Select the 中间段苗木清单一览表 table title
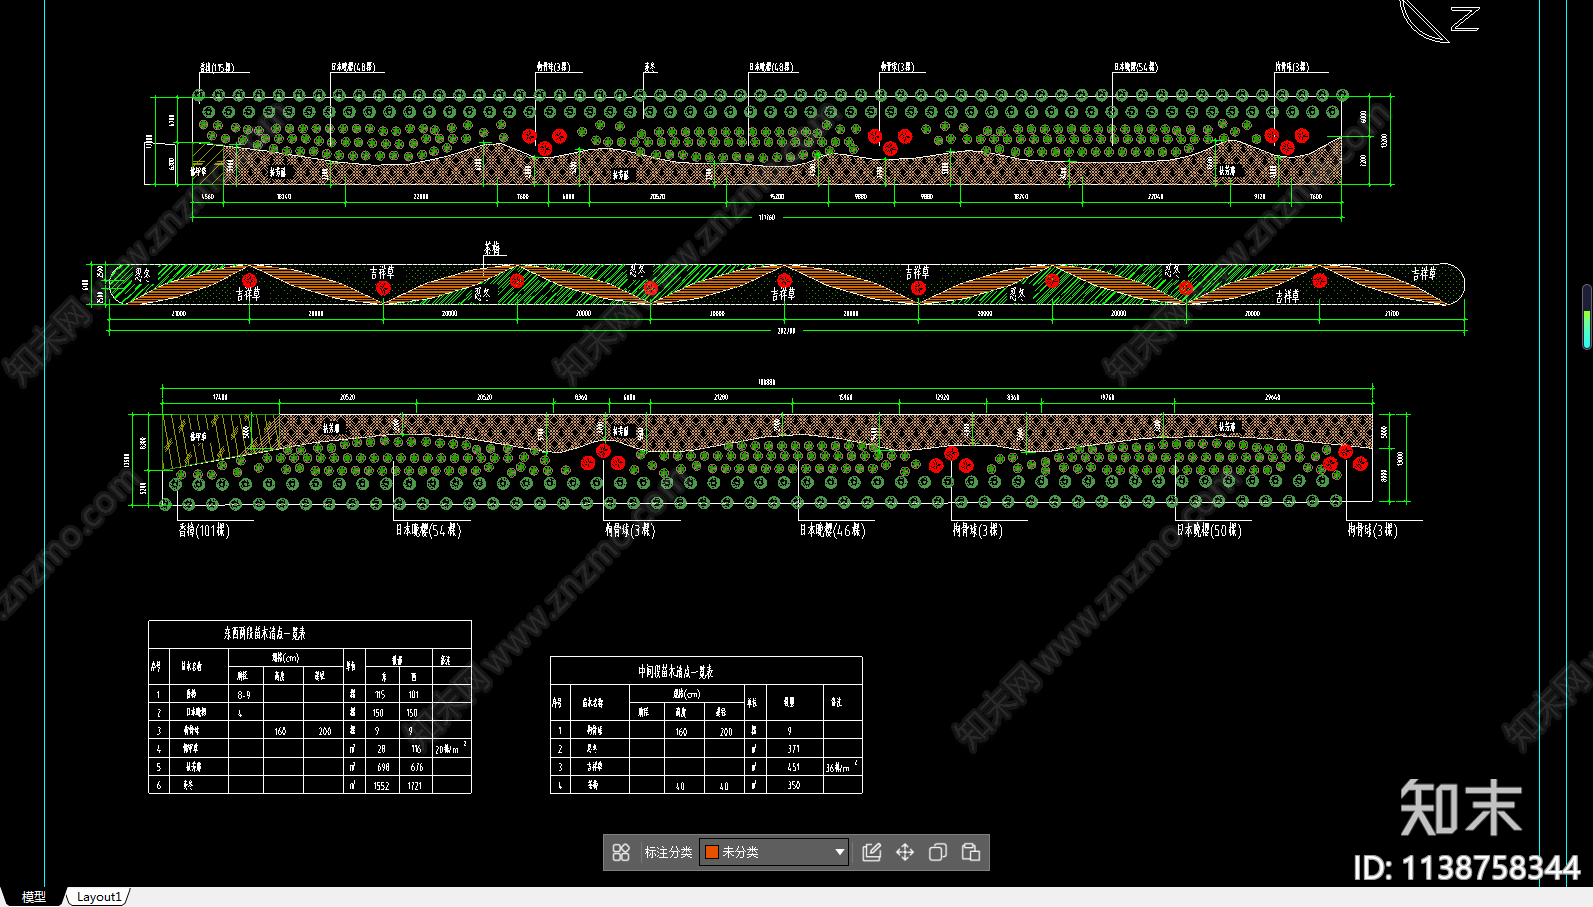The height and width of the screenshot is (907, 1593). 676,672
